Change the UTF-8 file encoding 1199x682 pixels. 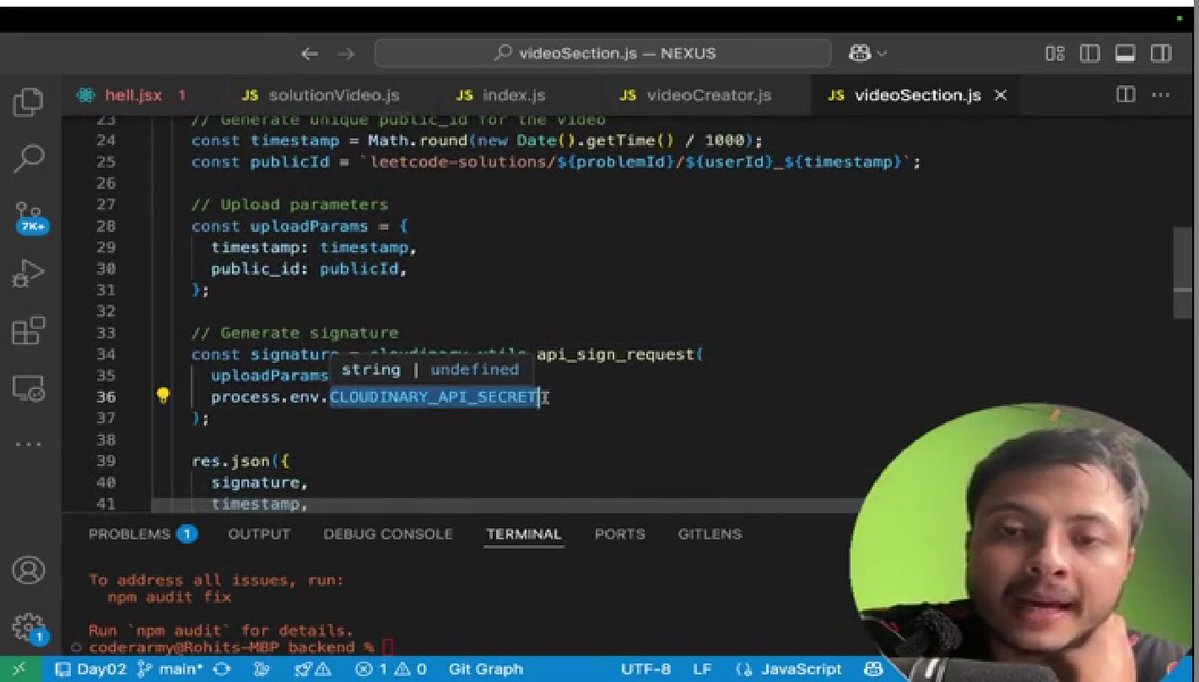coord(645,669)
